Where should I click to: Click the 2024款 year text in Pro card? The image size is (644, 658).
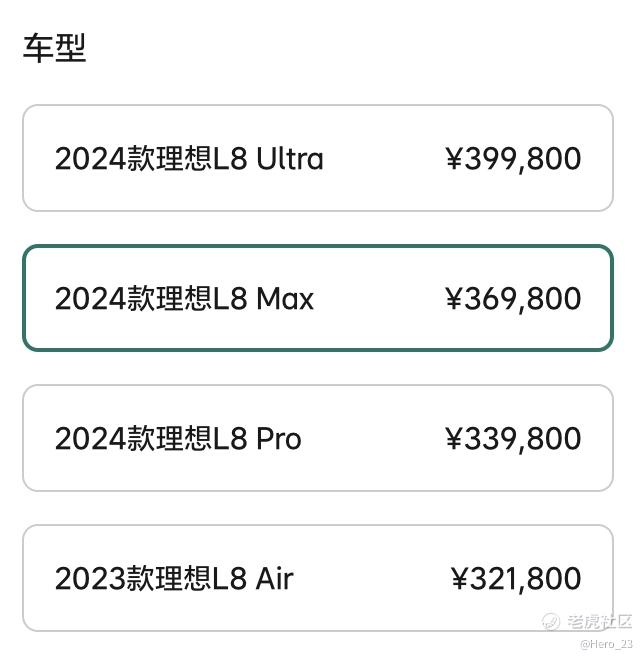pyautogui.click(x=105, y=439)
